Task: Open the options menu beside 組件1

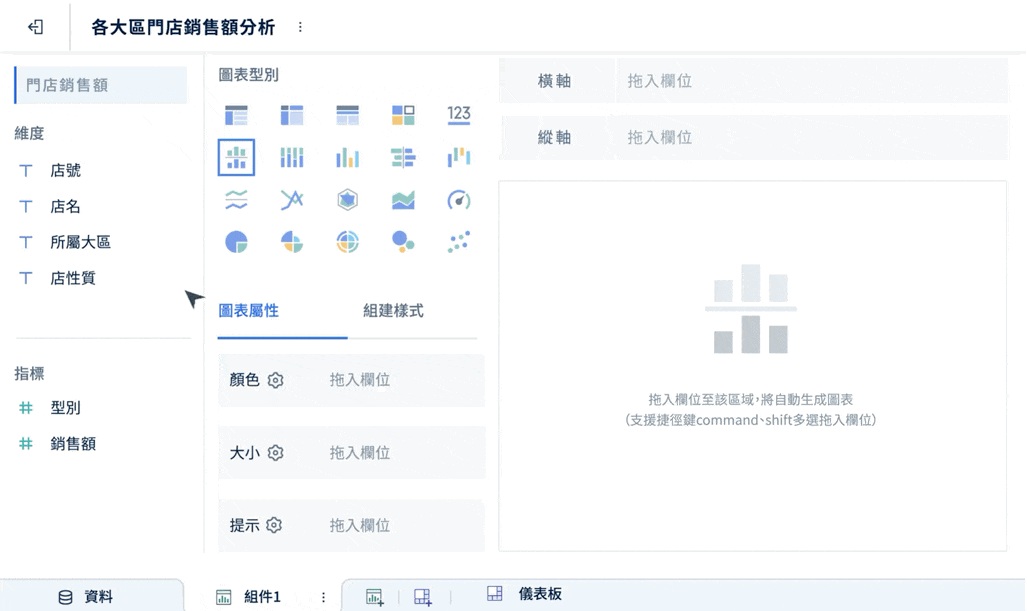Action: [x=322, y=594]
